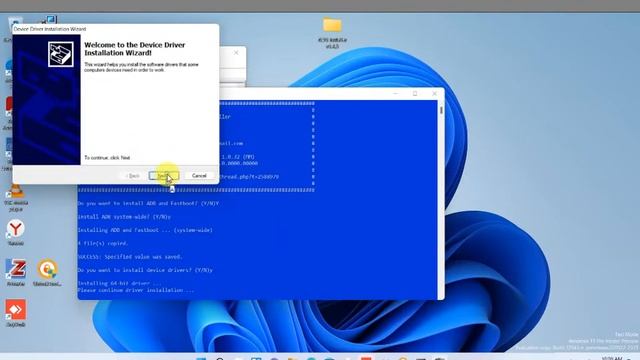Click the console window's vertical scrollbar
Image resolution: width=640 pixels, height=360 pixels.
(x=441, y=199)
